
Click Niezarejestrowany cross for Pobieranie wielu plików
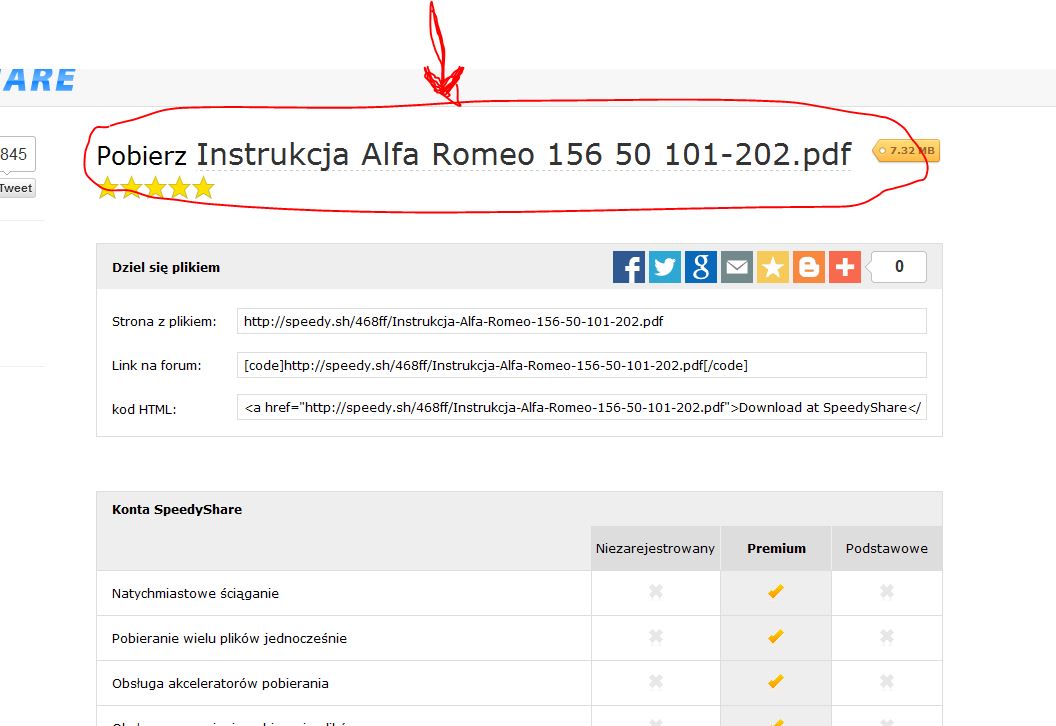656,636
